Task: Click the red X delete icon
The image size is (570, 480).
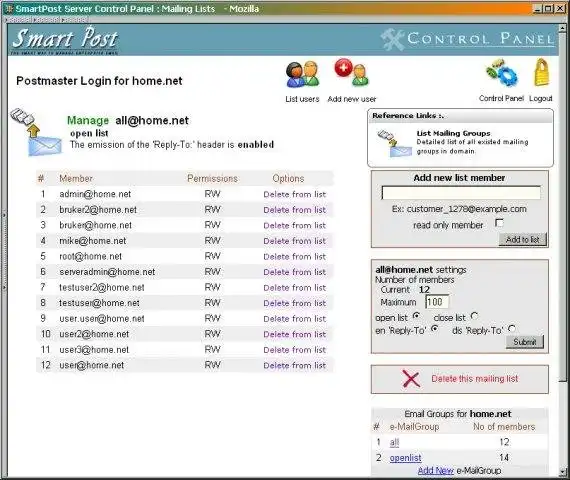Action: coord(411,379)
